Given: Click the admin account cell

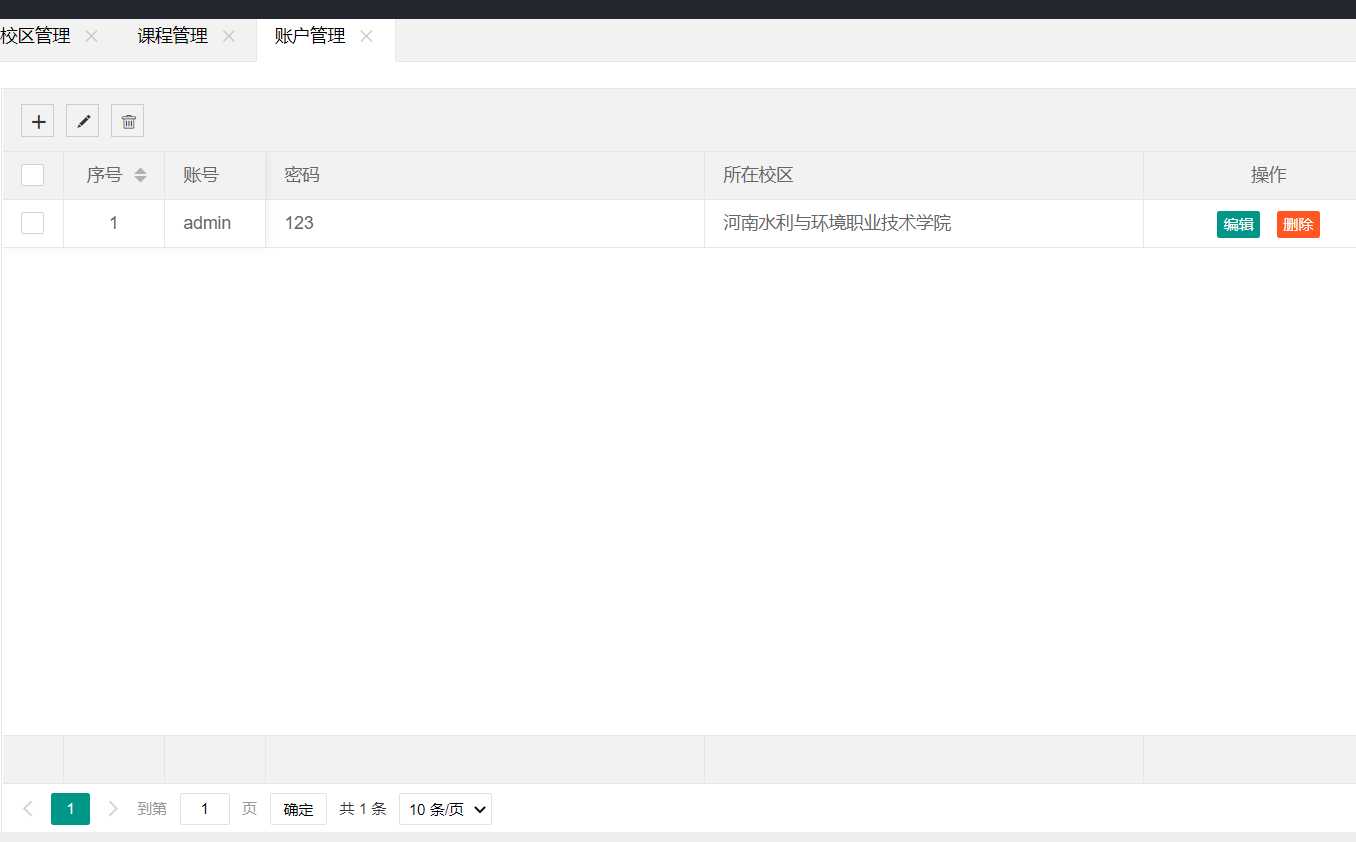Looking at the screenshot, I should 215,223.
